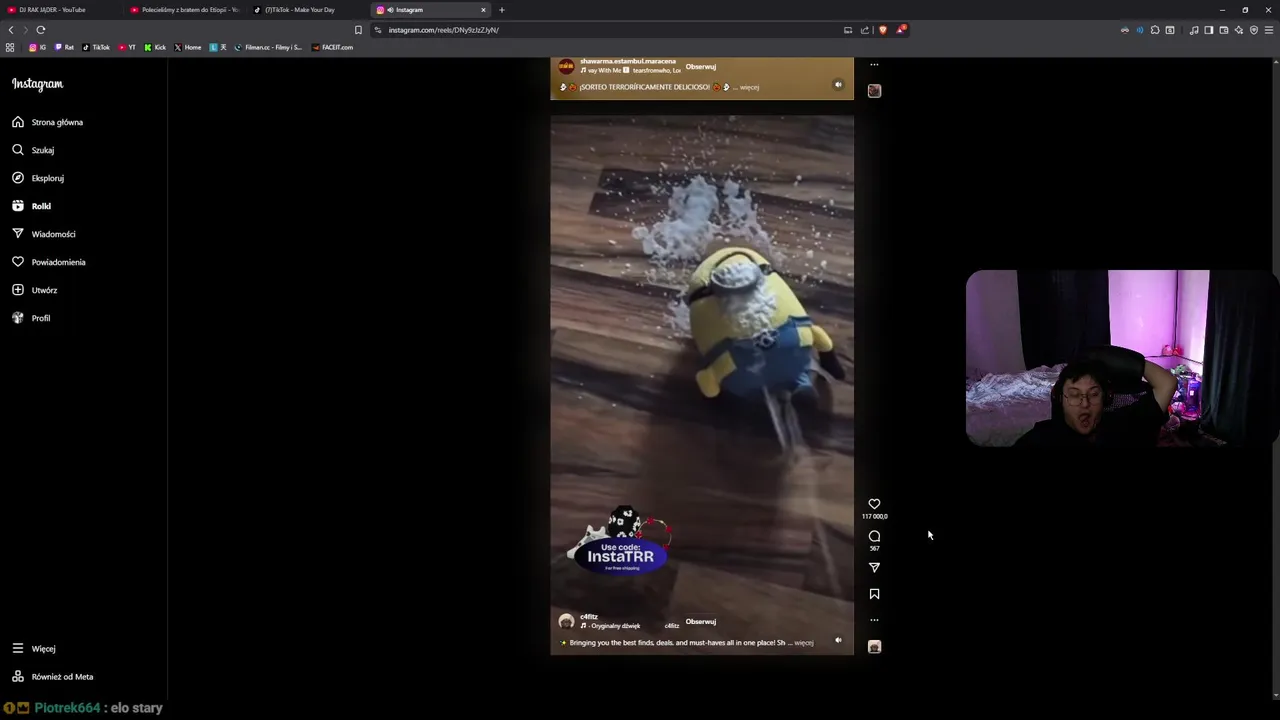Click the Instagram logo

click(37, 84)
